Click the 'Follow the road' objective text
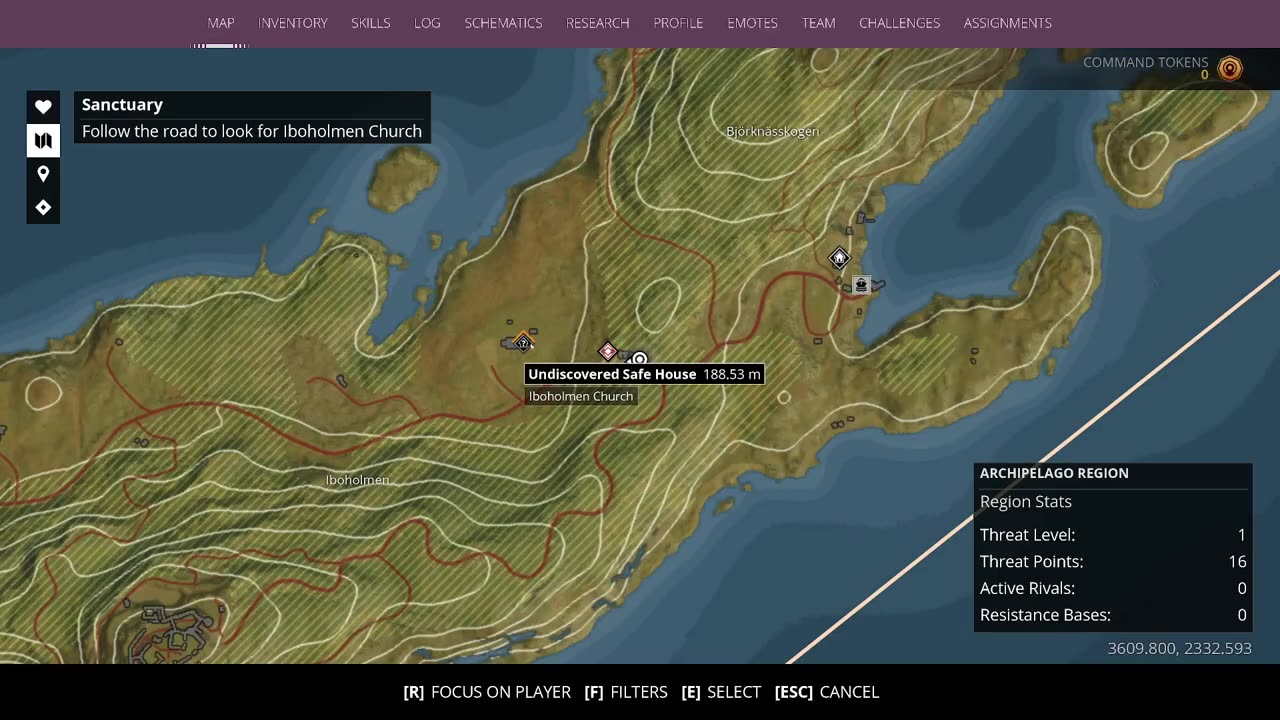 click(252, 131)
